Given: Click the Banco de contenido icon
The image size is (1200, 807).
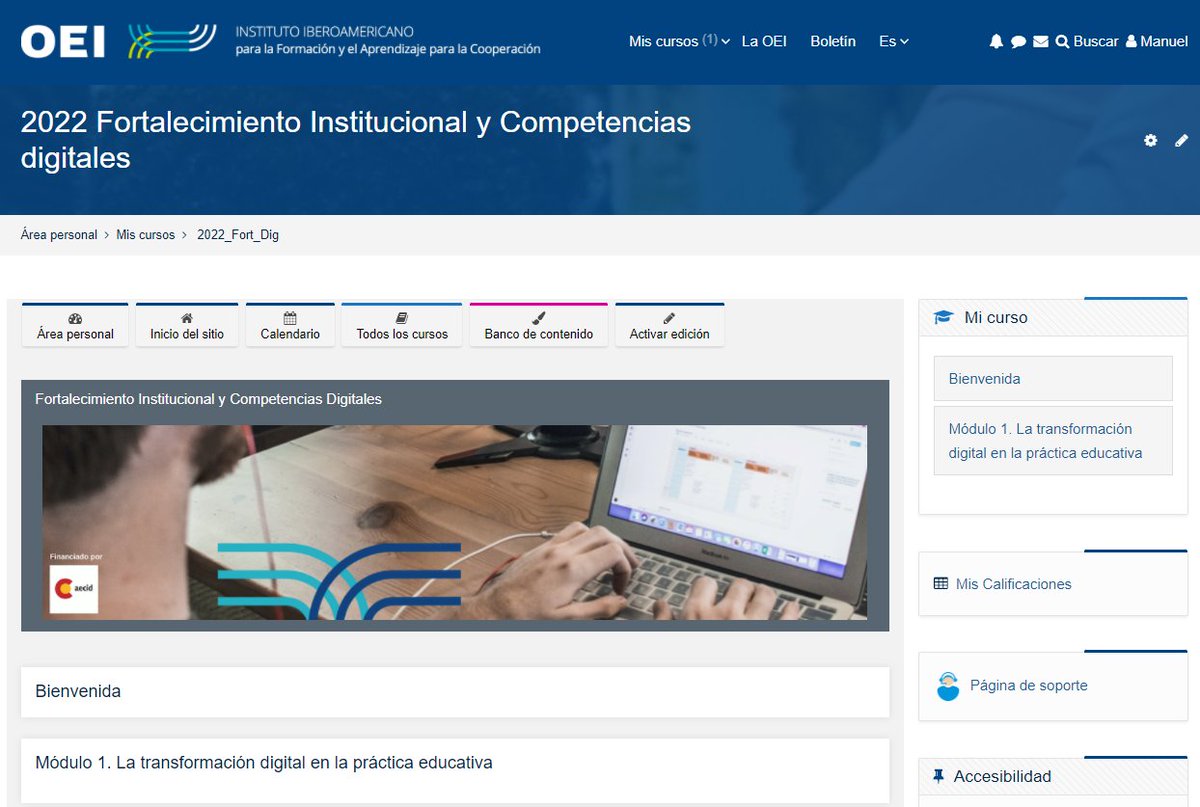Looking at the screenshot, I should (x=538, y=317).
